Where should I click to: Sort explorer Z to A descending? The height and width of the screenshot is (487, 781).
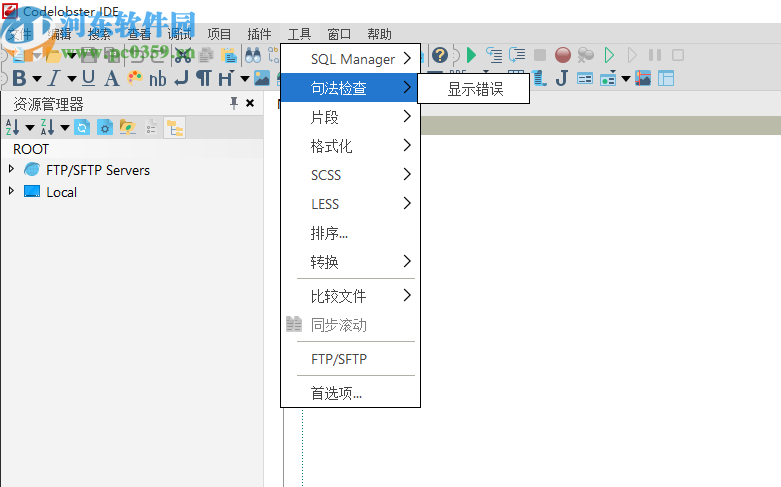pyautogui.click(x=47, y=127)
